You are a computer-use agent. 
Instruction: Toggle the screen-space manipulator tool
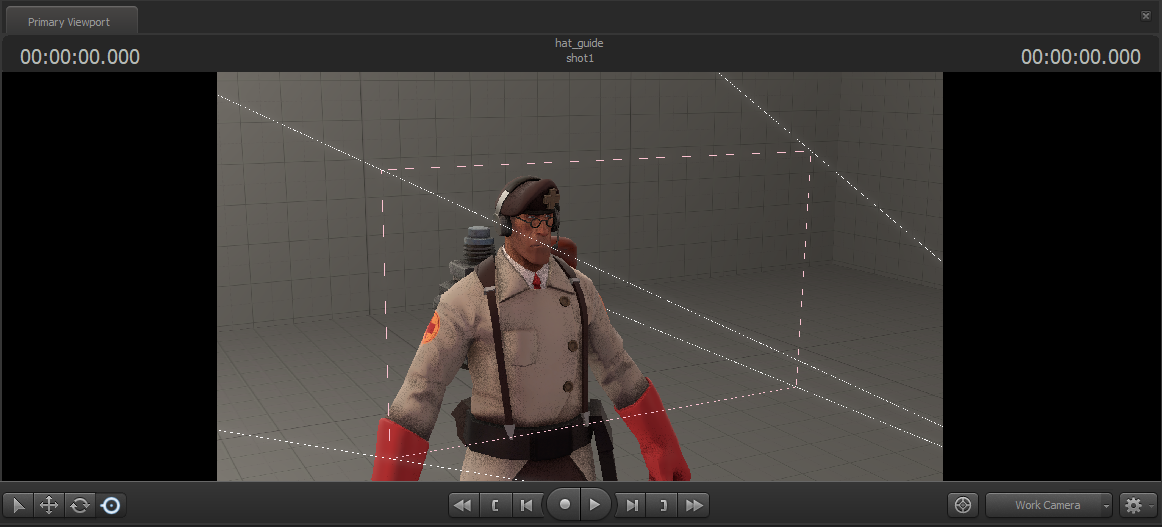[110, 506]
